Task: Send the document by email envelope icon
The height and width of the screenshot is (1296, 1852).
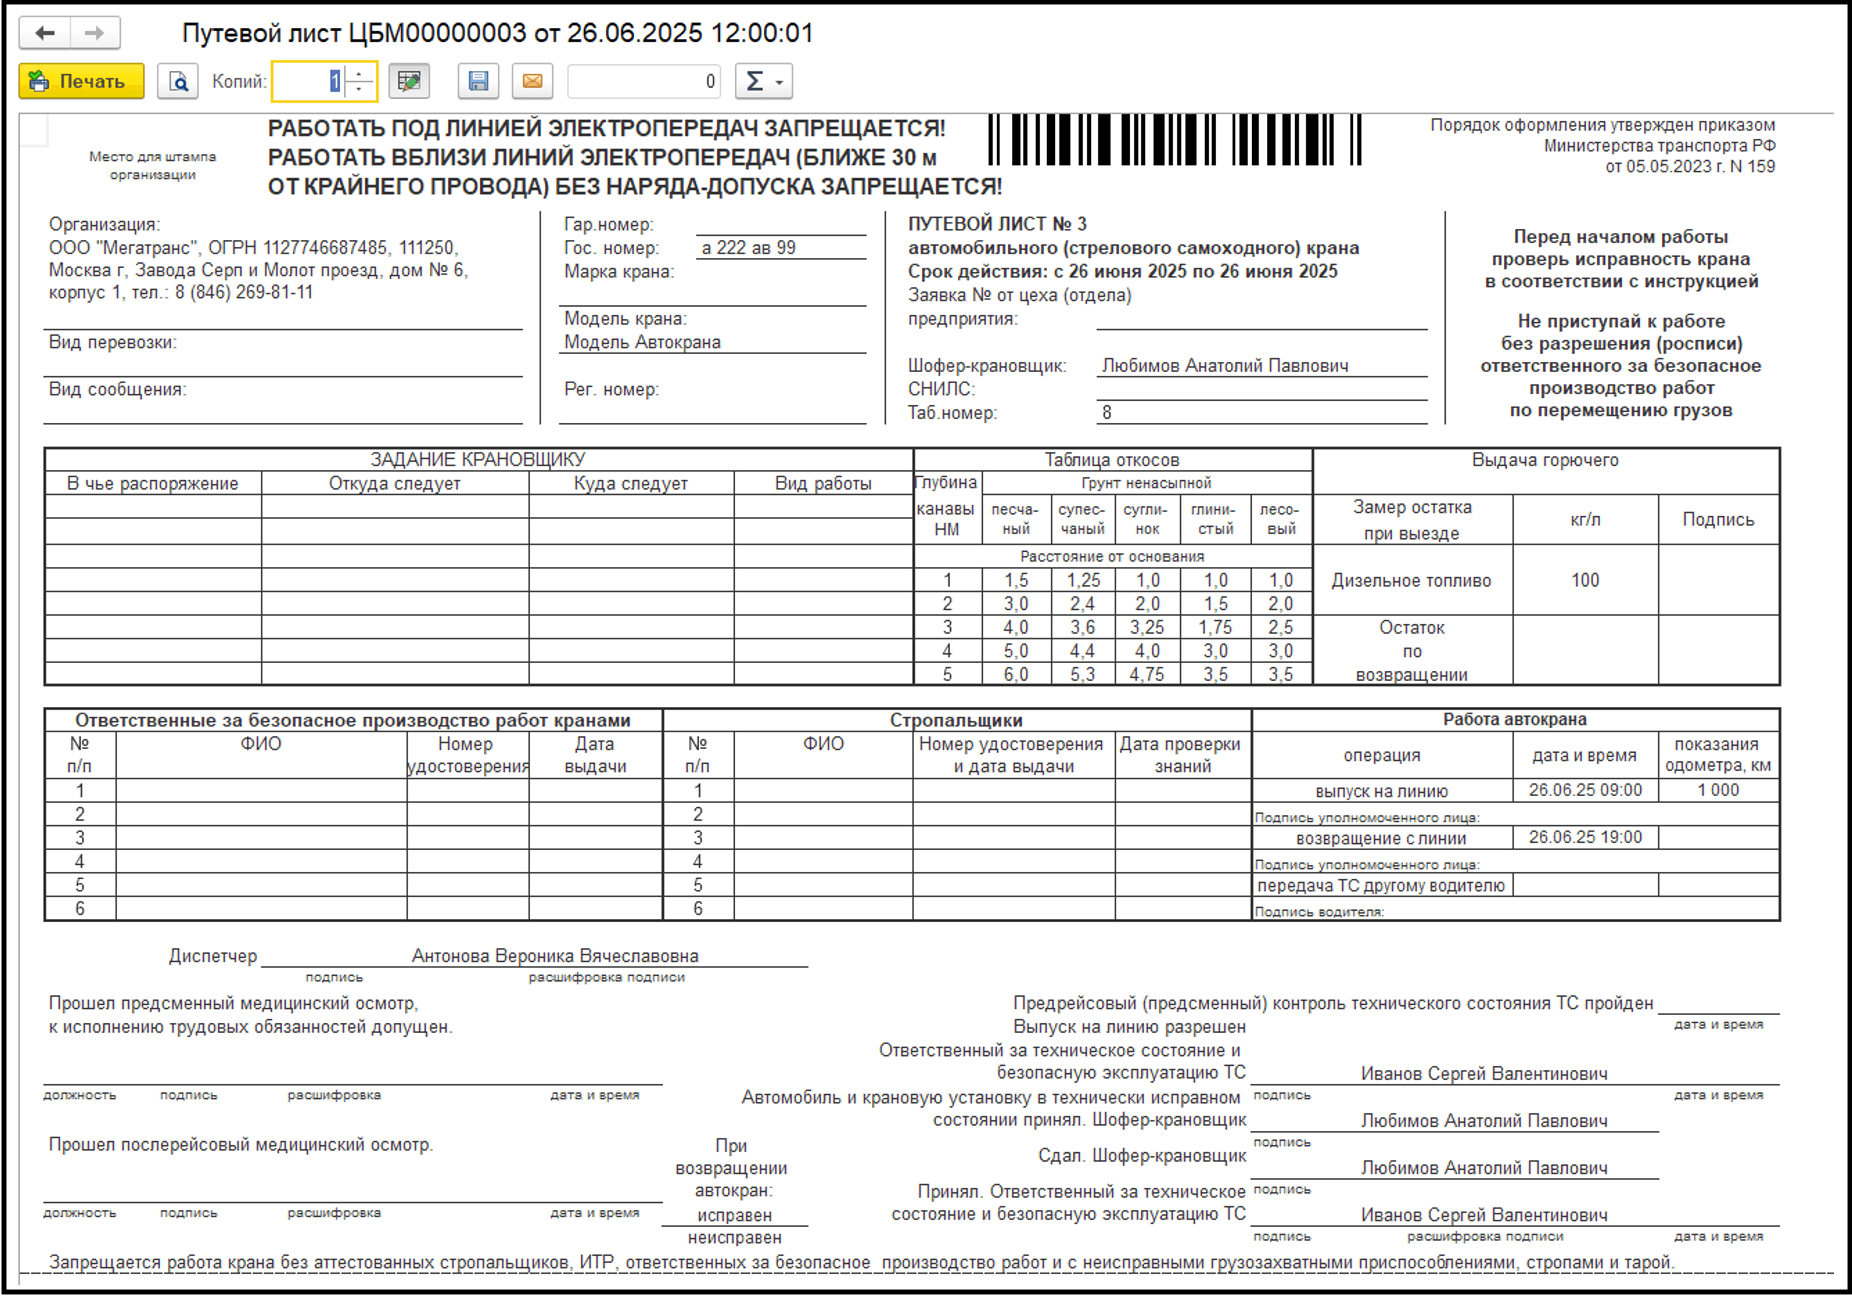Action: tap(533, 81)
